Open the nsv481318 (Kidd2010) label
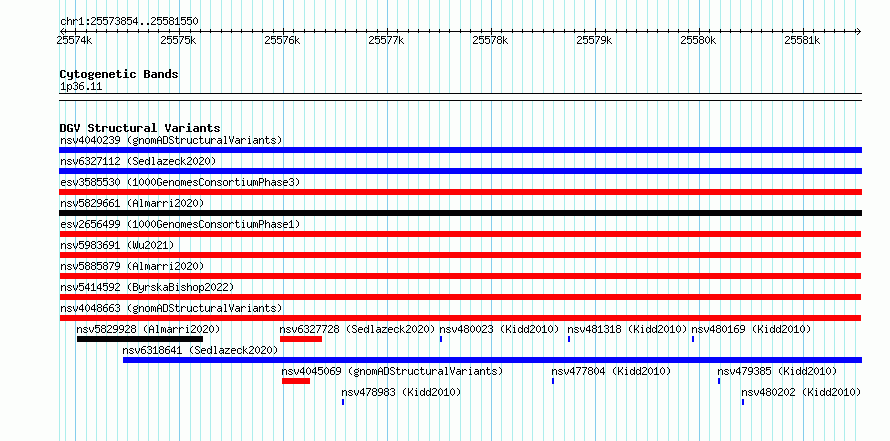 point(627,329)
